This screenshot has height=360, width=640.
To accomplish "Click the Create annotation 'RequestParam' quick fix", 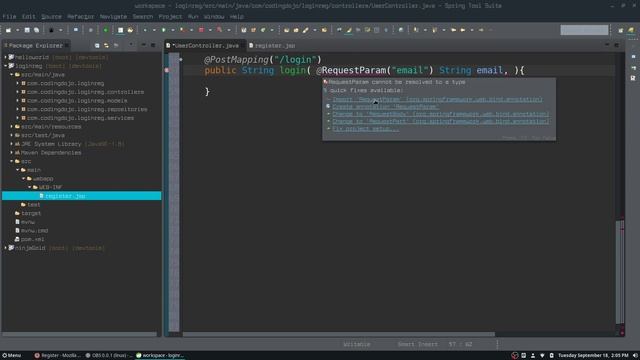I will [x=385, y=107].
